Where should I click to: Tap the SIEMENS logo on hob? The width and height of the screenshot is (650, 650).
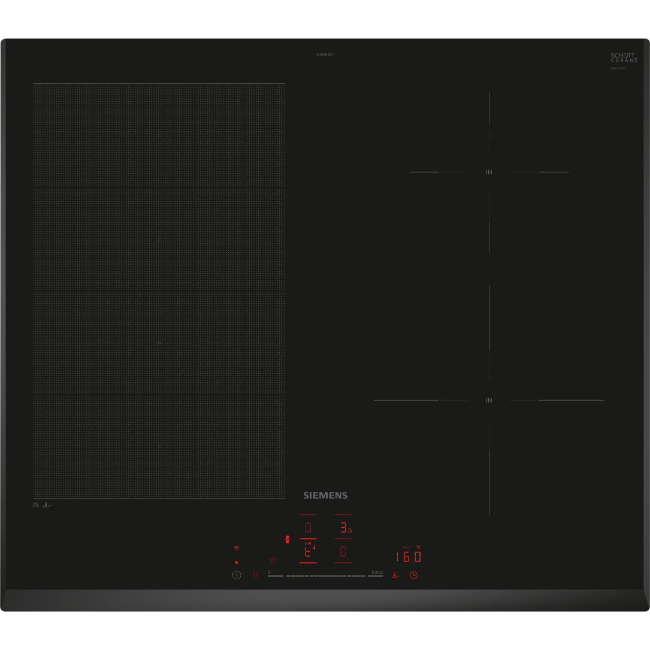[325, 495]
